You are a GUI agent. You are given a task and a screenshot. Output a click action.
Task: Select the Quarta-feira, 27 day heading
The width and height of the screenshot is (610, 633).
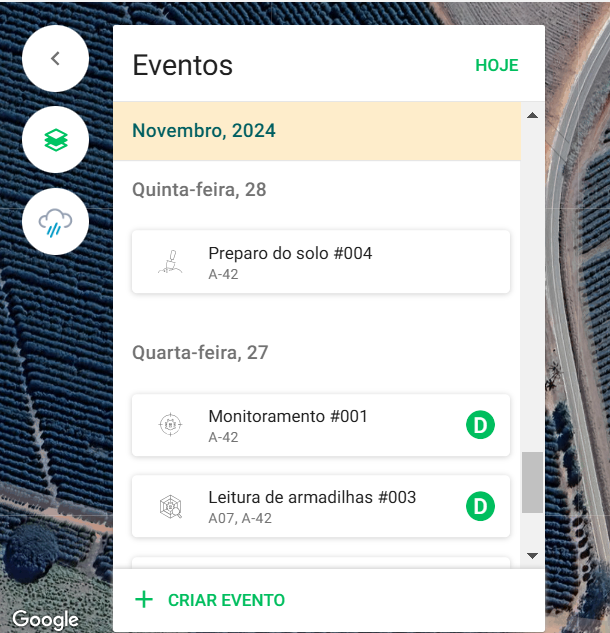click(x=200, y=353)
